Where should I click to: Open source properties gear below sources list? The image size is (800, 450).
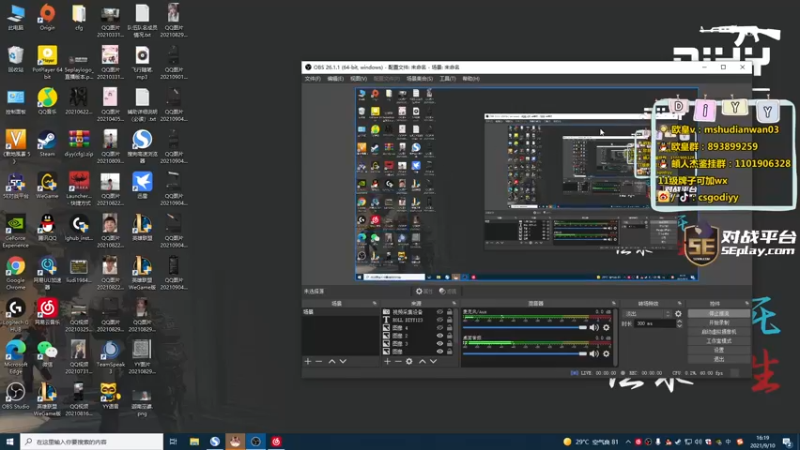pyautogui.click(x=409, y=361)
